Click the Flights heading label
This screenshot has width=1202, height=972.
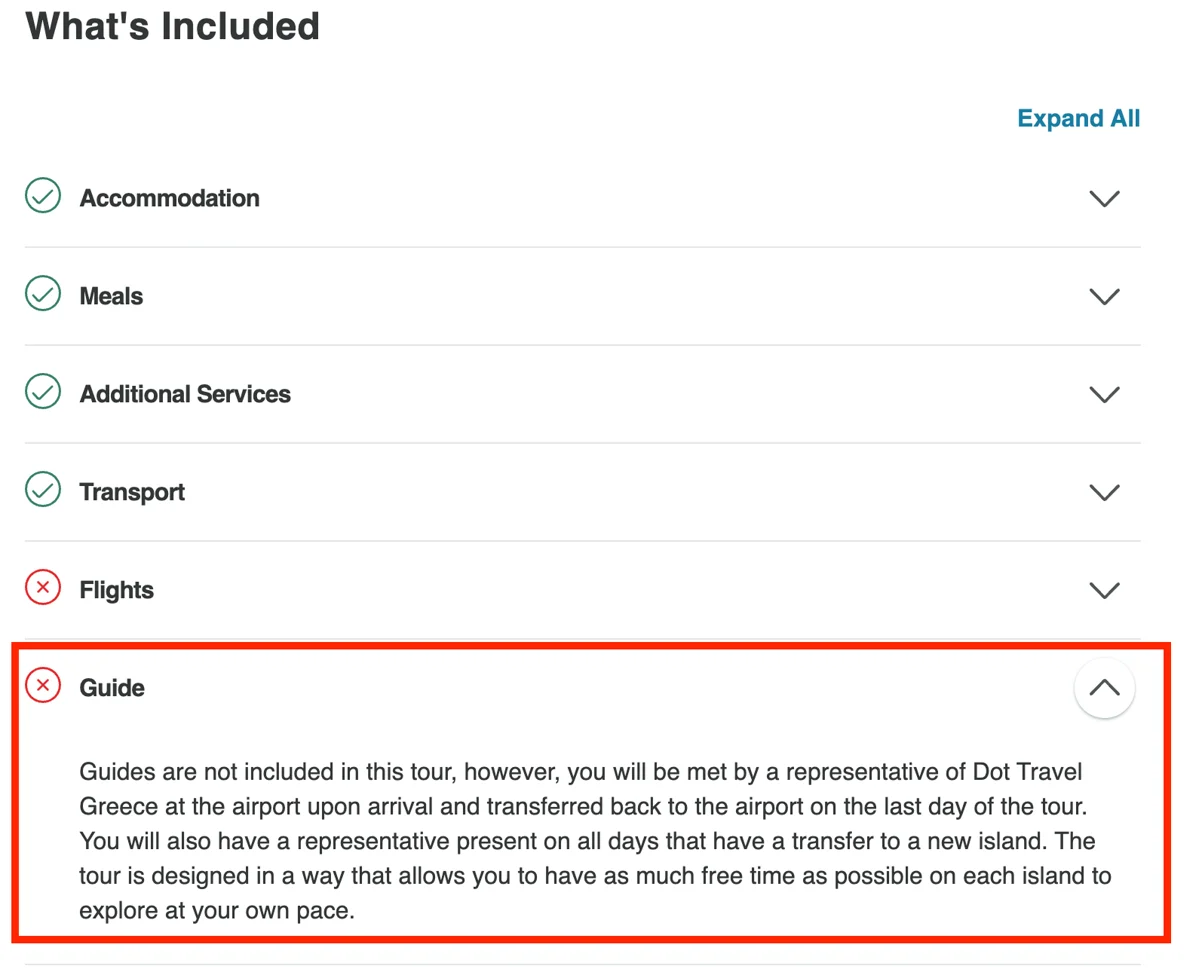(117, 590)
